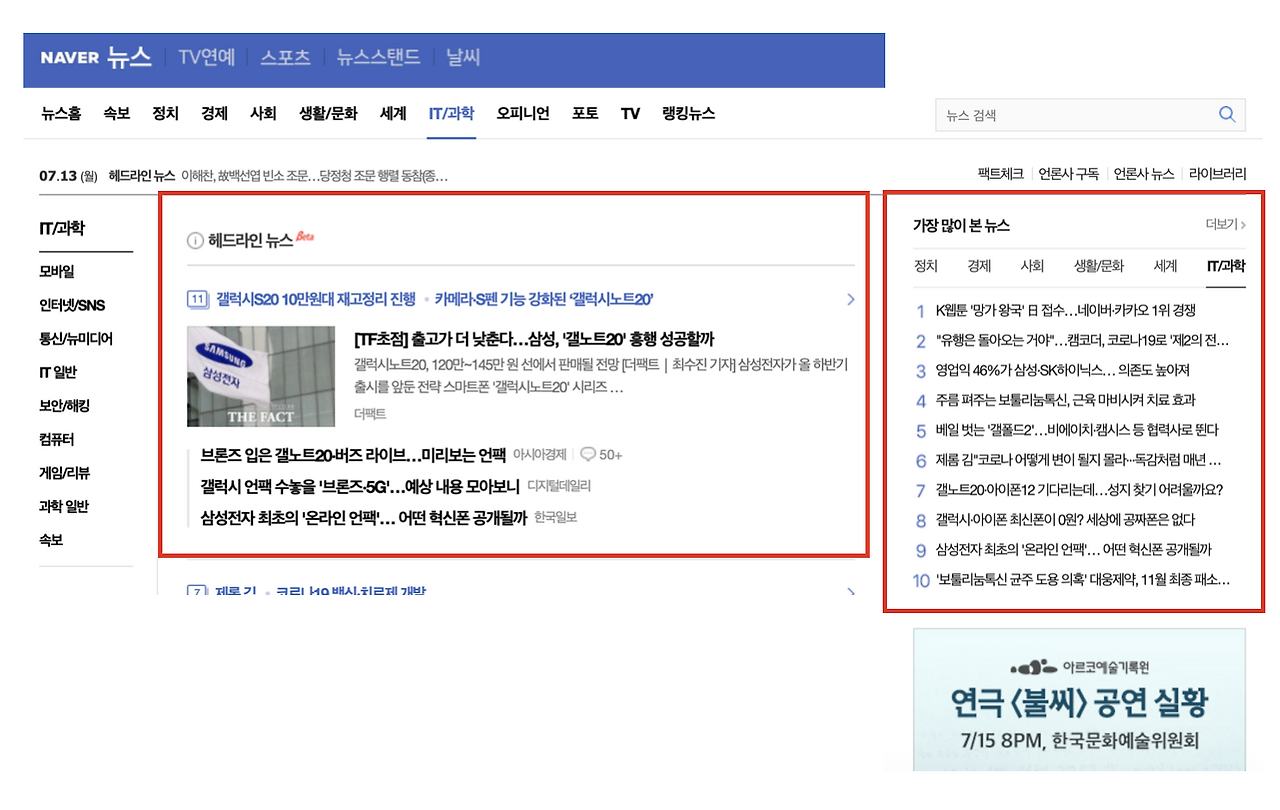Click the comment bubble icon showing 50+
This screenshot has width=1280, height=810.
tap(588, 454)
